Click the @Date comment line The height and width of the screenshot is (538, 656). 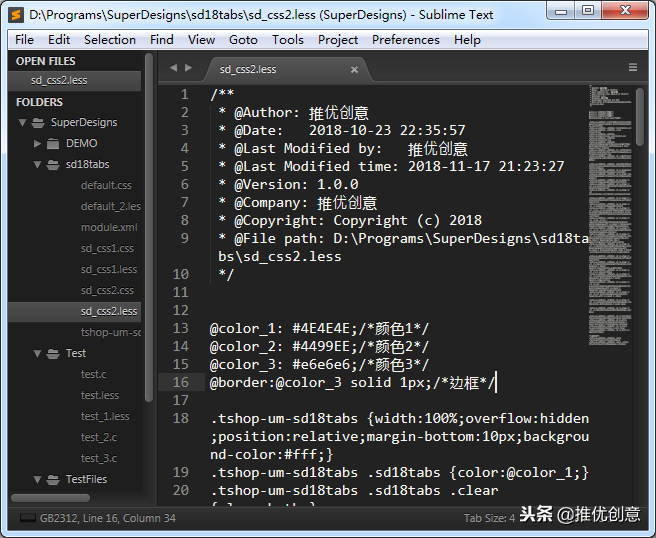pos(342,131)
